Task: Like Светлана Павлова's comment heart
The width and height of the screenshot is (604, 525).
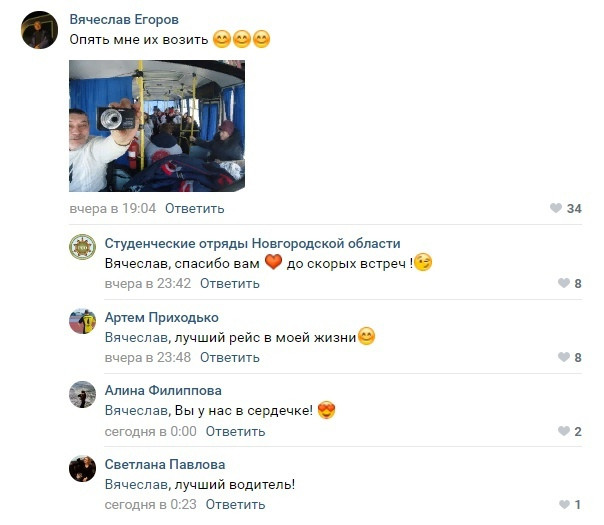Action: (x=564, y=504)
